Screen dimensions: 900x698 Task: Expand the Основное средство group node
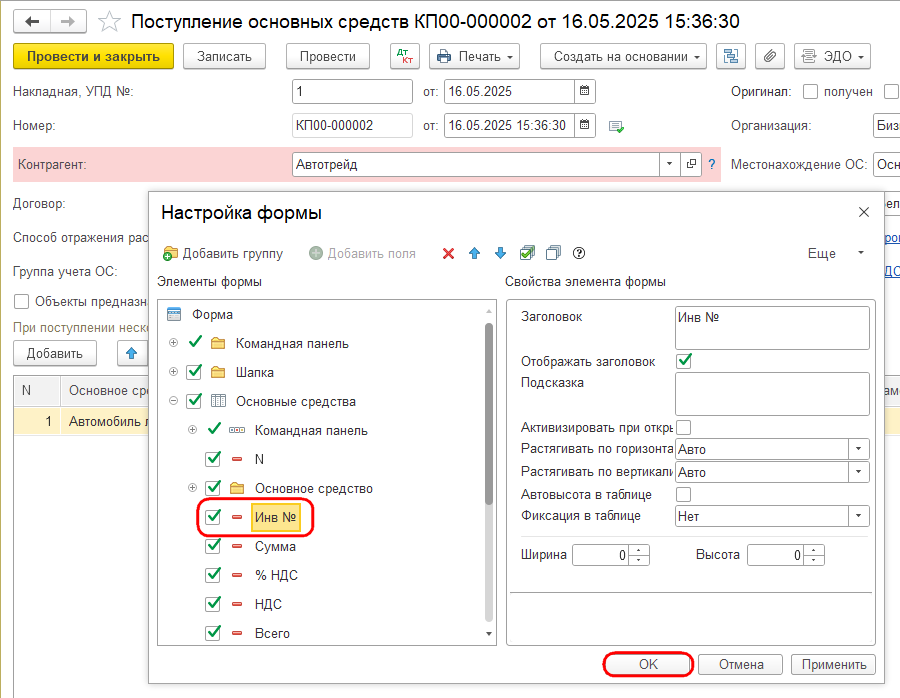[x=192, y=488]
